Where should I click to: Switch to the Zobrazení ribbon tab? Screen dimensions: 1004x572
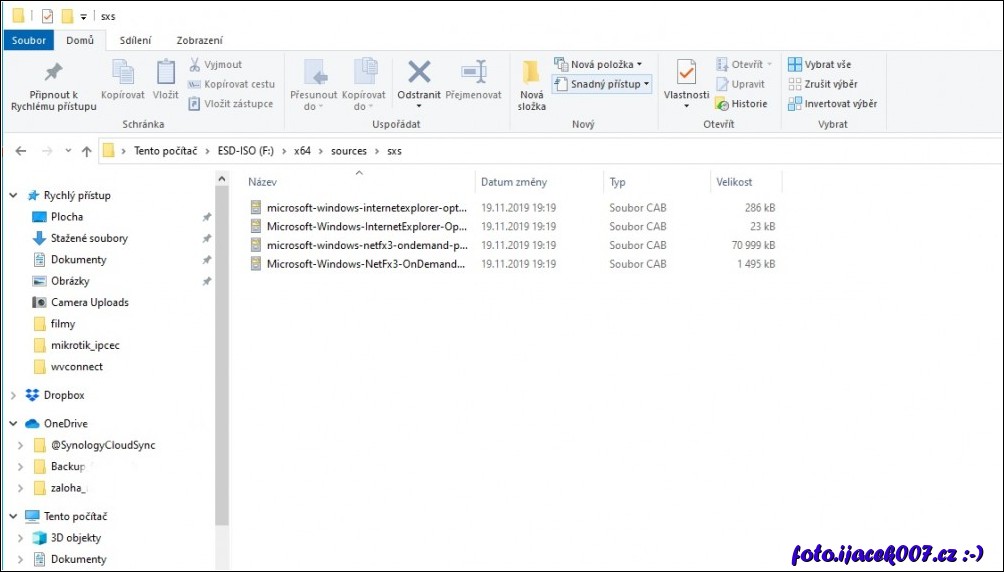(x=199, y=40)
